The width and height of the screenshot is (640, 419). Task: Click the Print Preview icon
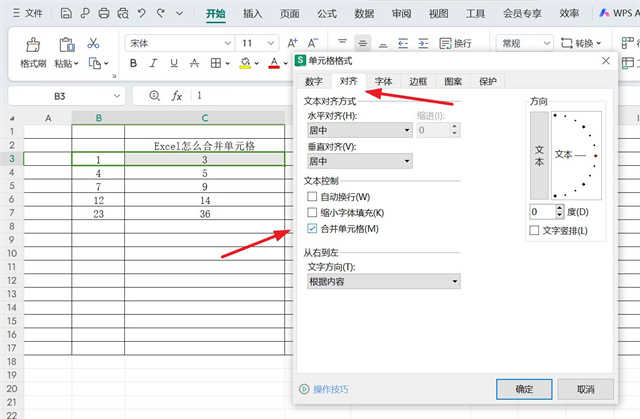tap(123, 13)
